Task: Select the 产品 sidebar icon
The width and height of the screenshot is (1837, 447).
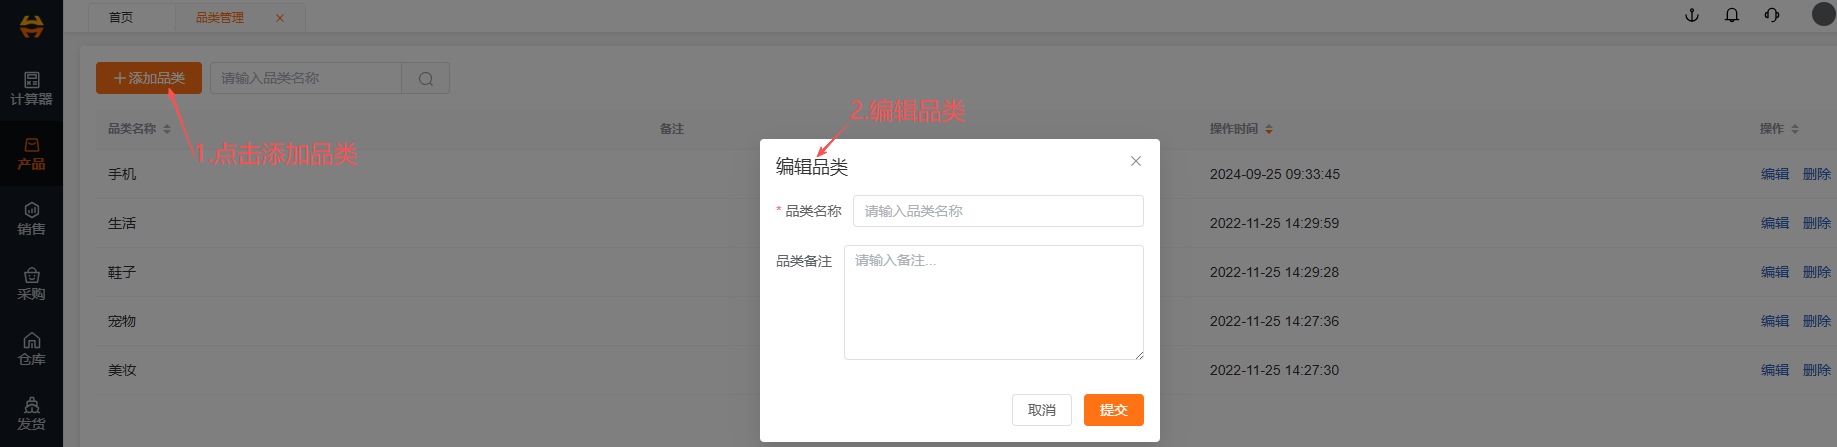Action: (x=31, y=153)
